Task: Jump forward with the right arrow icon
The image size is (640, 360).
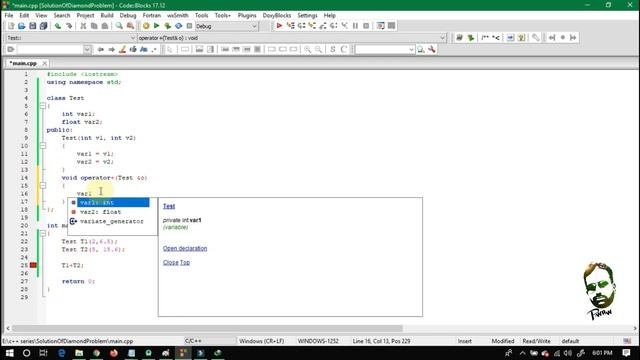Action: click(x=111, y=49)
